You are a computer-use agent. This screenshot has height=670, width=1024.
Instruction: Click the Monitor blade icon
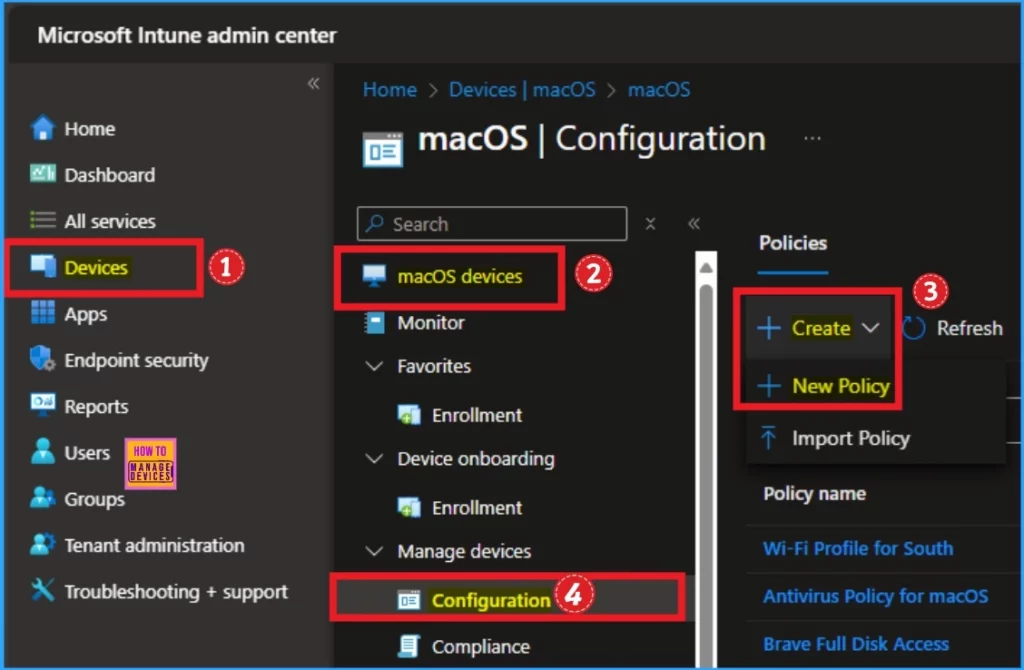click(x=375, y=323)
